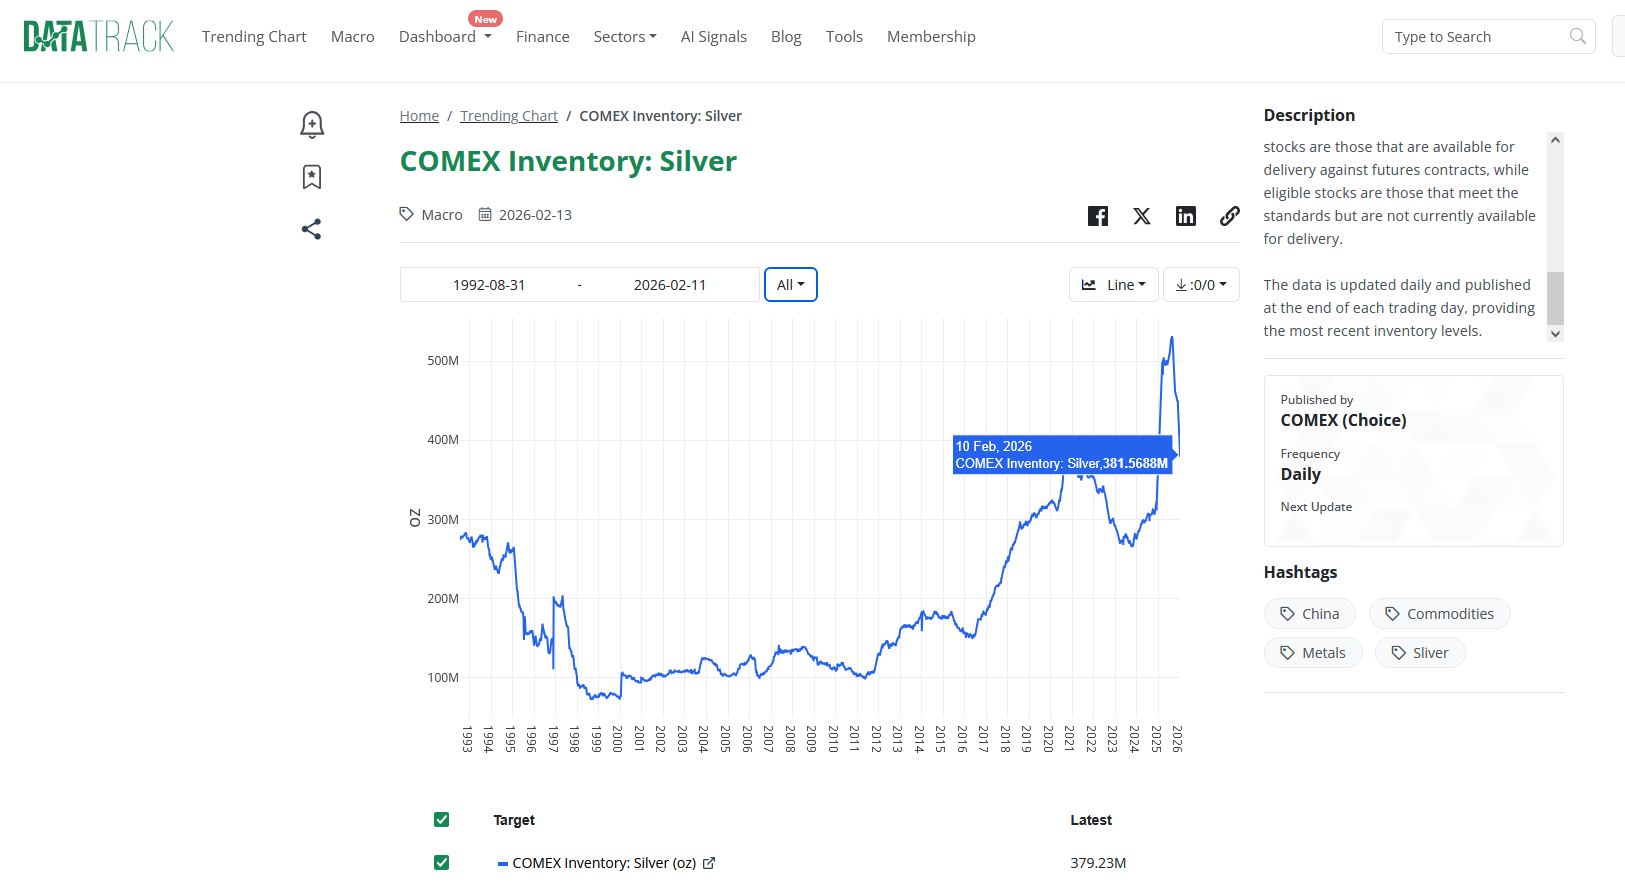1625x889 pixels.
Task: Open the Membership page
Action: tap(931, 37)
